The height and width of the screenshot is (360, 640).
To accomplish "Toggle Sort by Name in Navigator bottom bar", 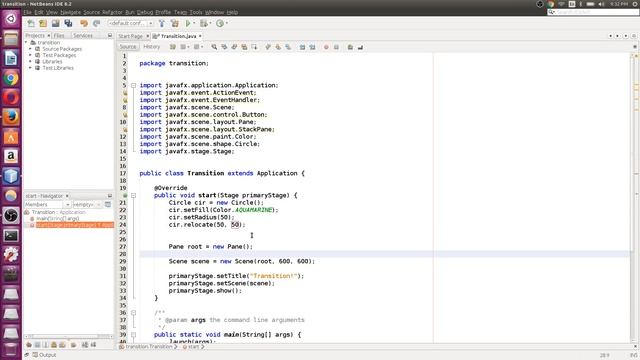I will click(x=85, y=345).
